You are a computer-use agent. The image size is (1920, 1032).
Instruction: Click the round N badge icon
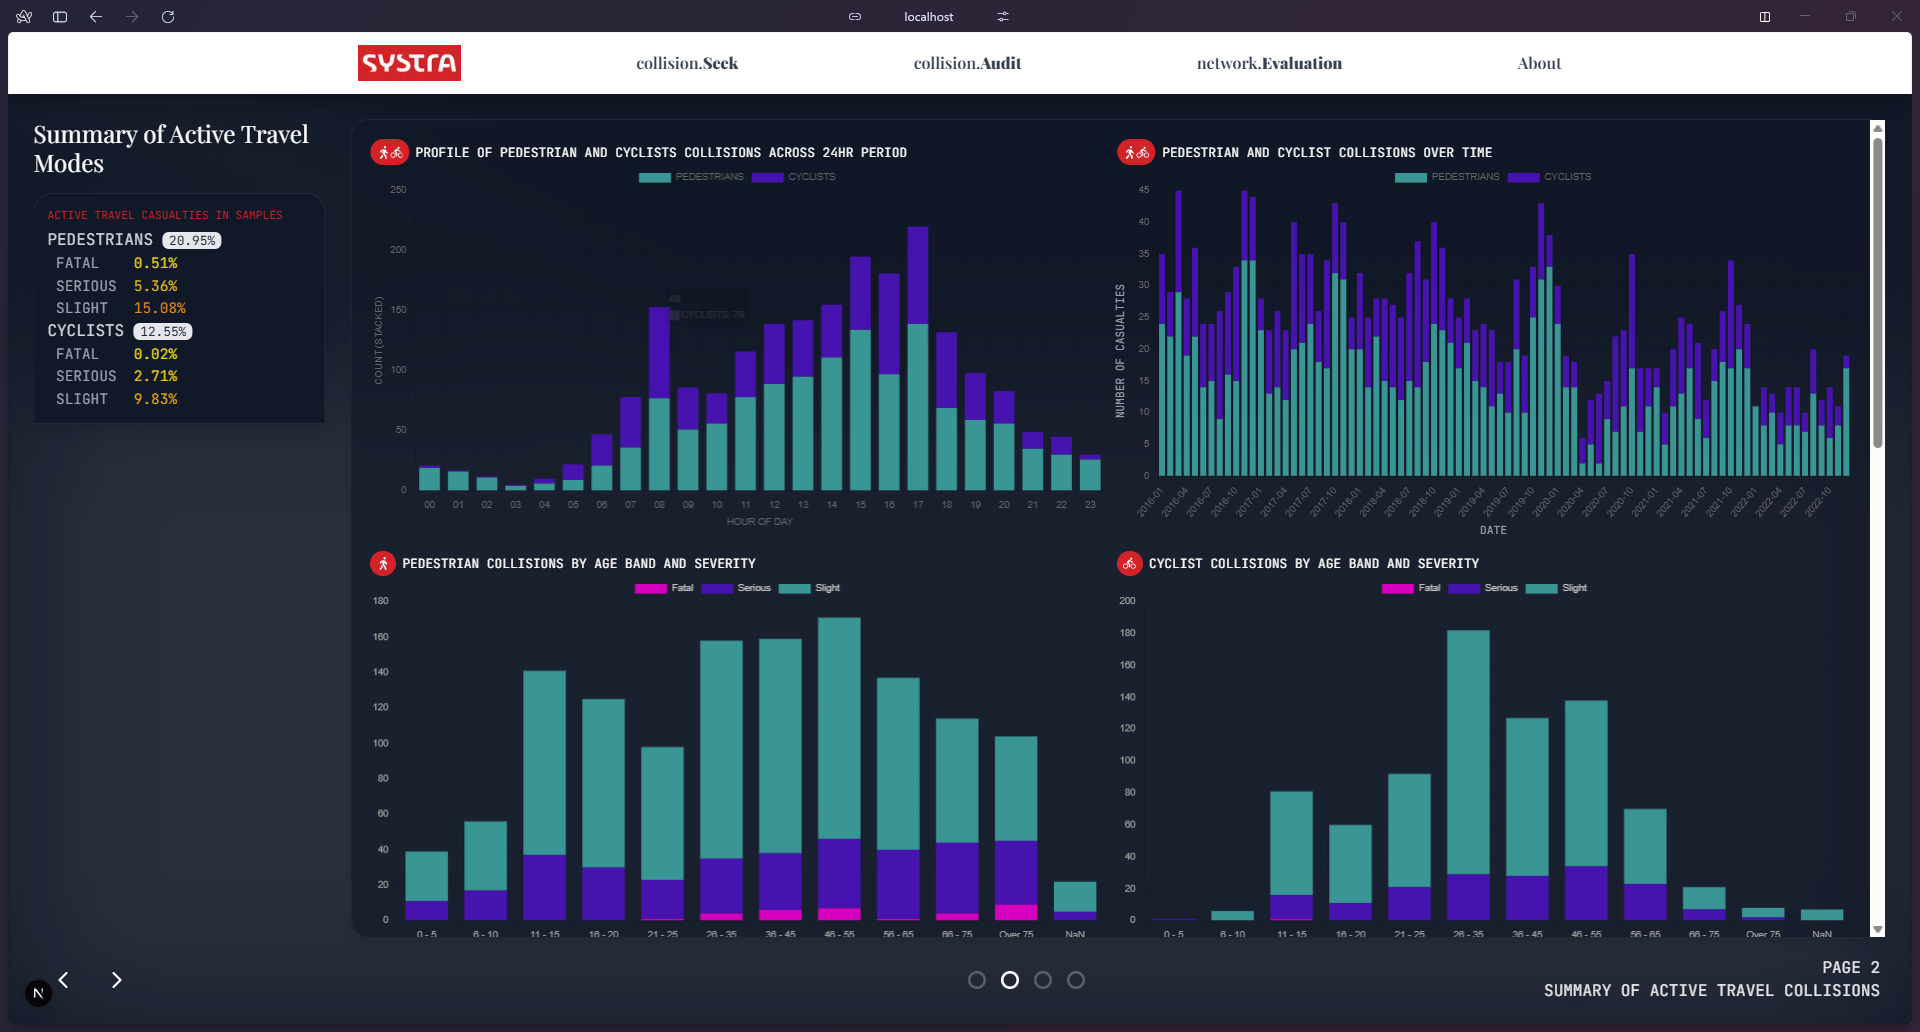tap(38, 993)
